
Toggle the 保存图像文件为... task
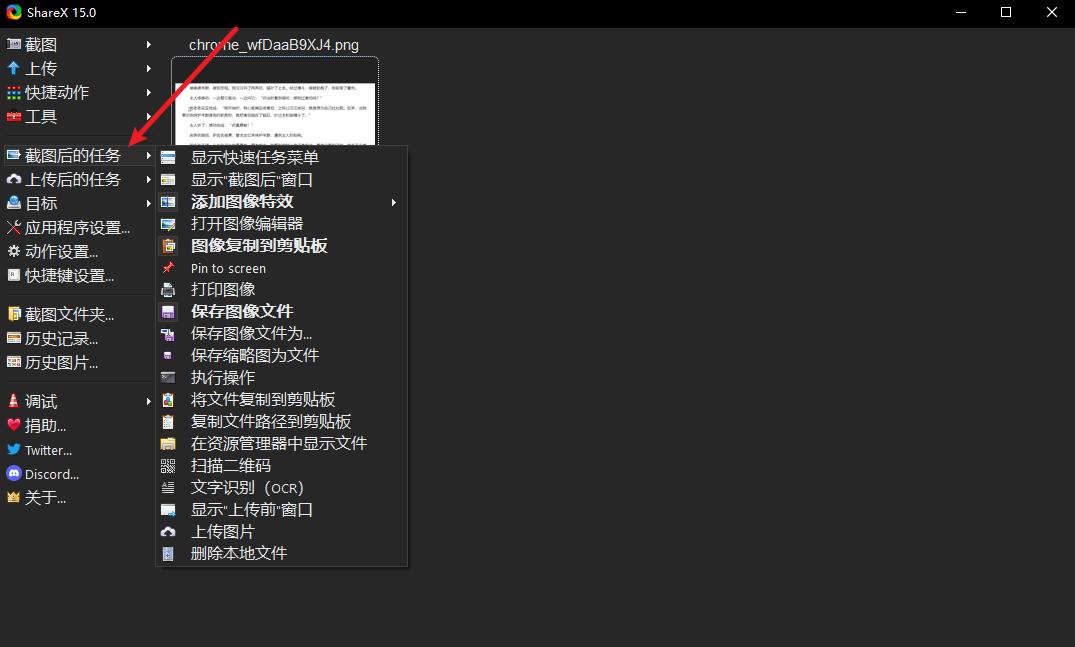(x=282, y=334)
